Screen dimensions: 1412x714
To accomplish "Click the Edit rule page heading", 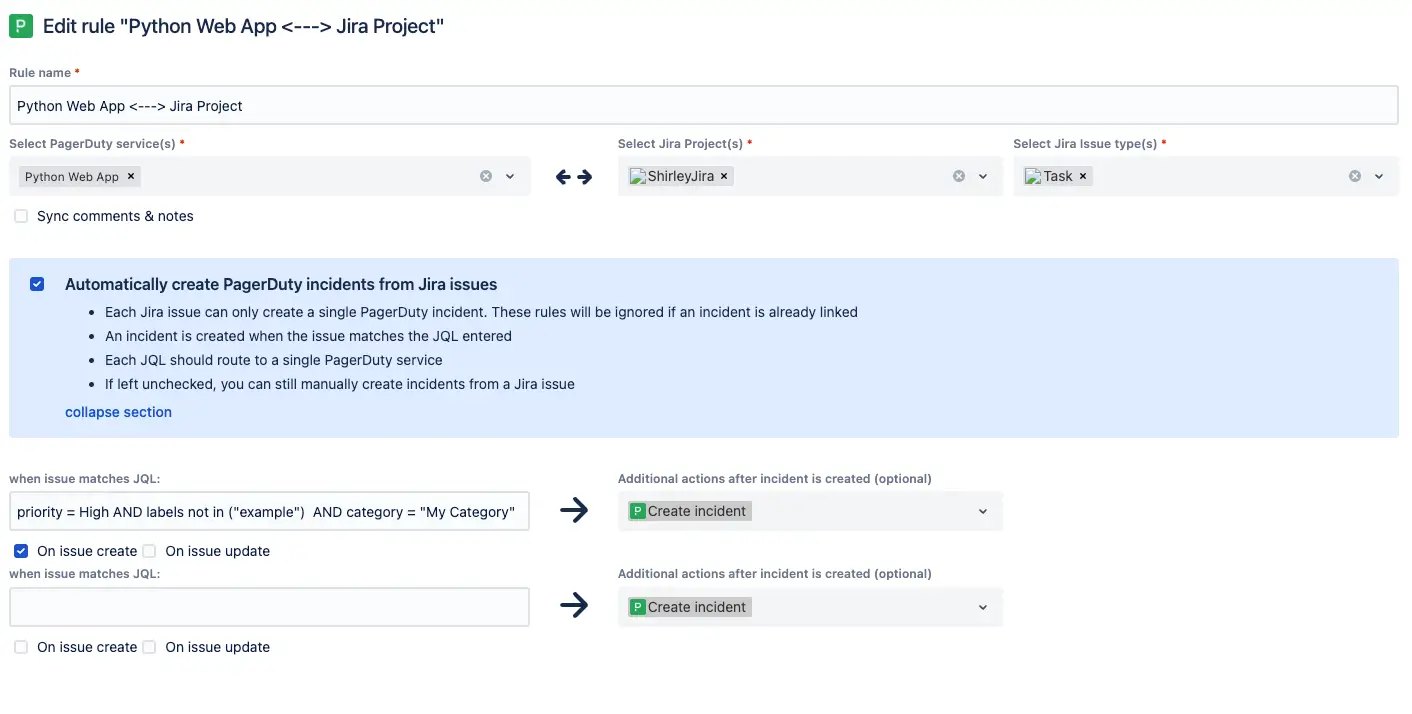I will click(x=243, y=26).
